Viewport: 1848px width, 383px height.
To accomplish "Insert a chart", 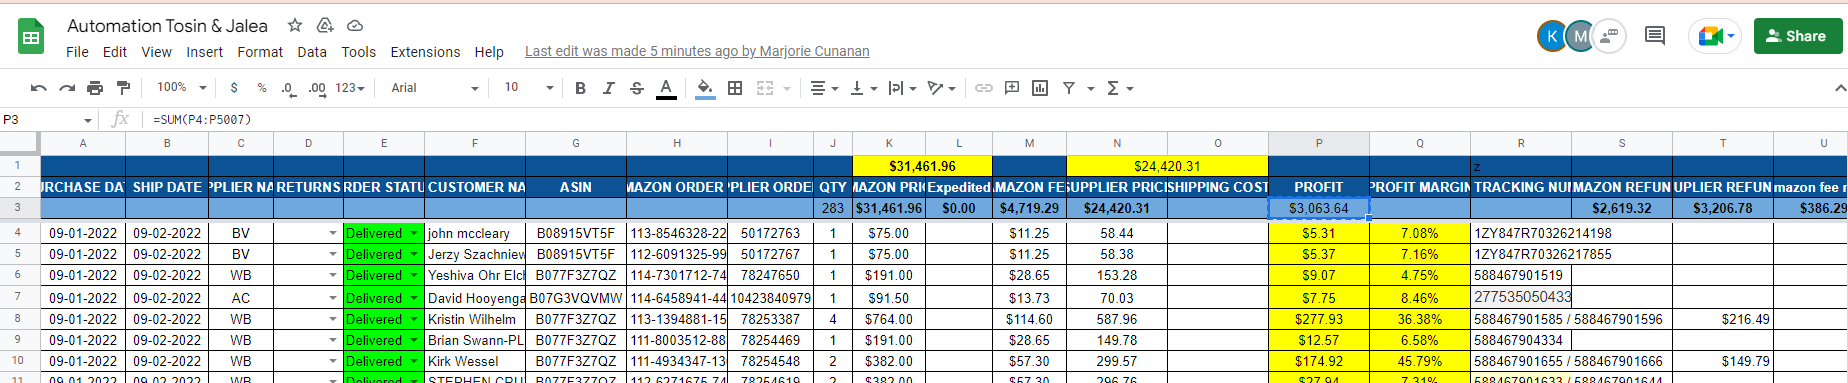I will [x=1040, y=88].
